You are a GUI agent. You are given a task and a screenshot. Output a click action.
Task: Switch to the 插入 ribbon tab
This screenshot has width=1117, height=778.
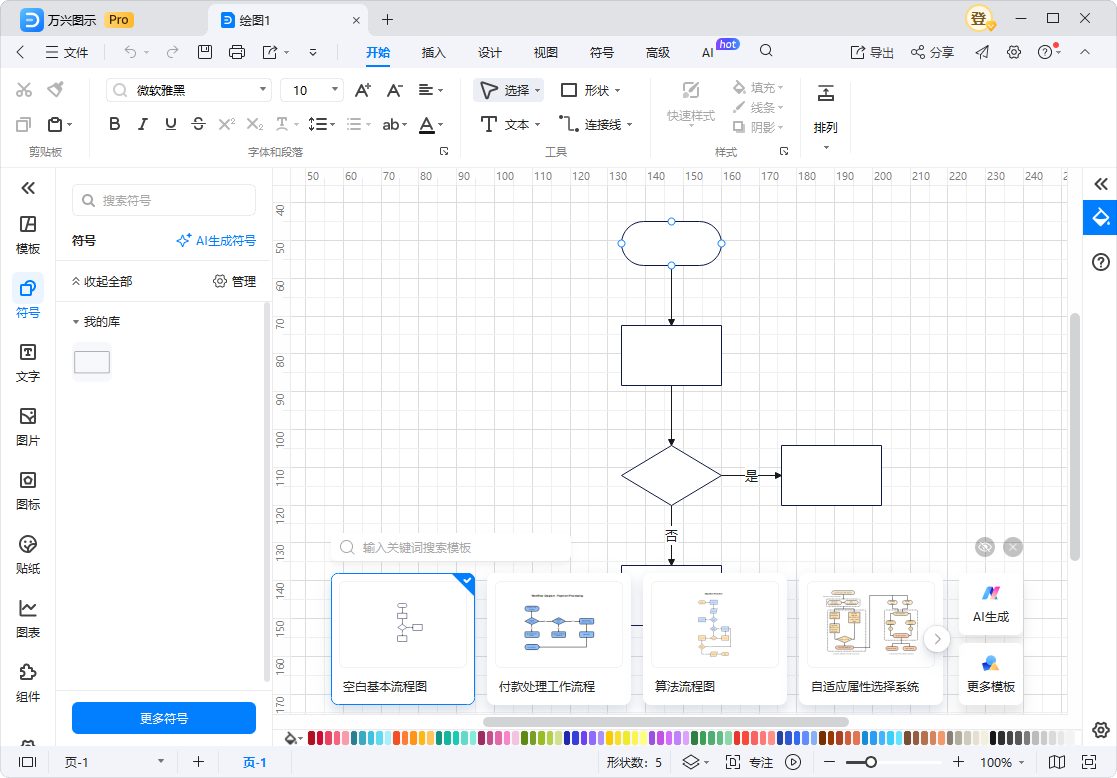(x=433, y=52)
